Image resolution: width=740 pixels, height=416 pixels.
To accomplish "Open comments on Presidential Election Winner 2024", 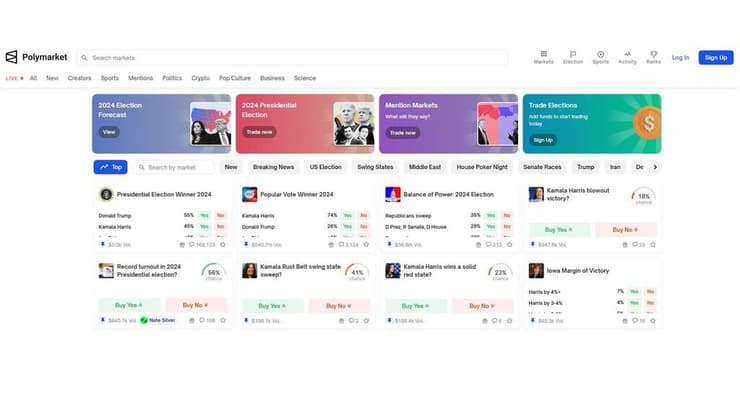I will 202,245.
